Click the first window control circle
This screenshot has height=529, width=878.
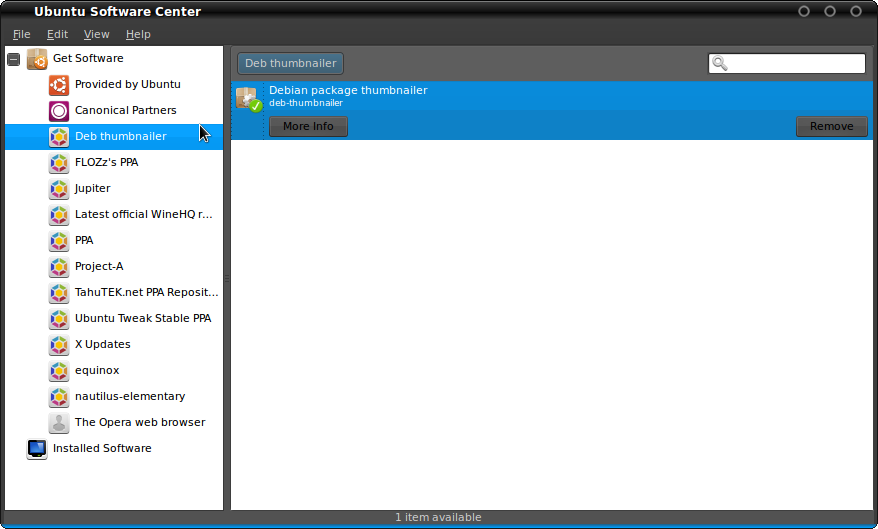point(804,11)
